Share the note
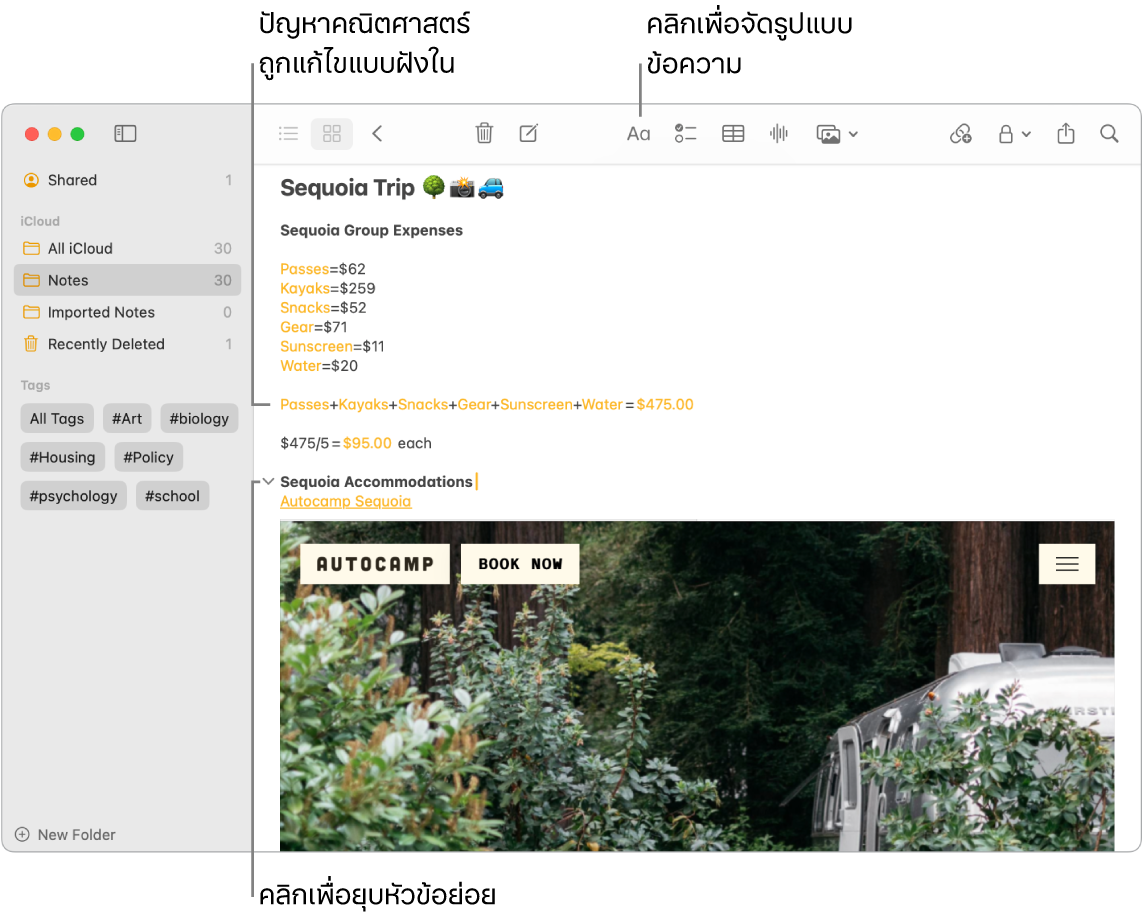Image resolution: width=1144 pixels, height=918 pixels. pos(1066,134)
